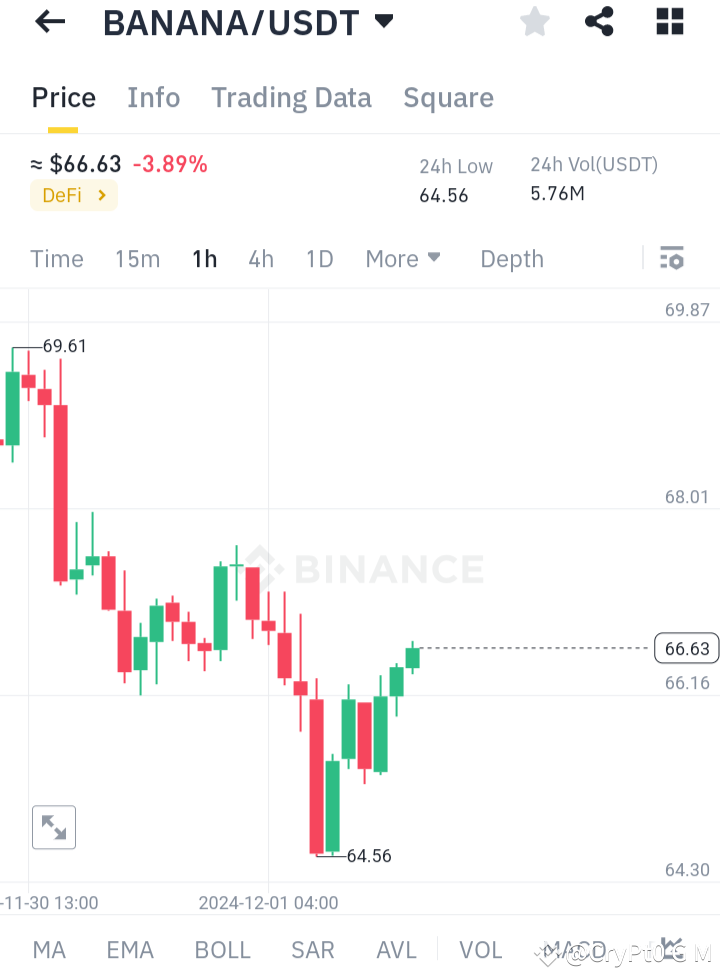Click the 66.63 current price label
Screen dimensions: 720x976
686,648
